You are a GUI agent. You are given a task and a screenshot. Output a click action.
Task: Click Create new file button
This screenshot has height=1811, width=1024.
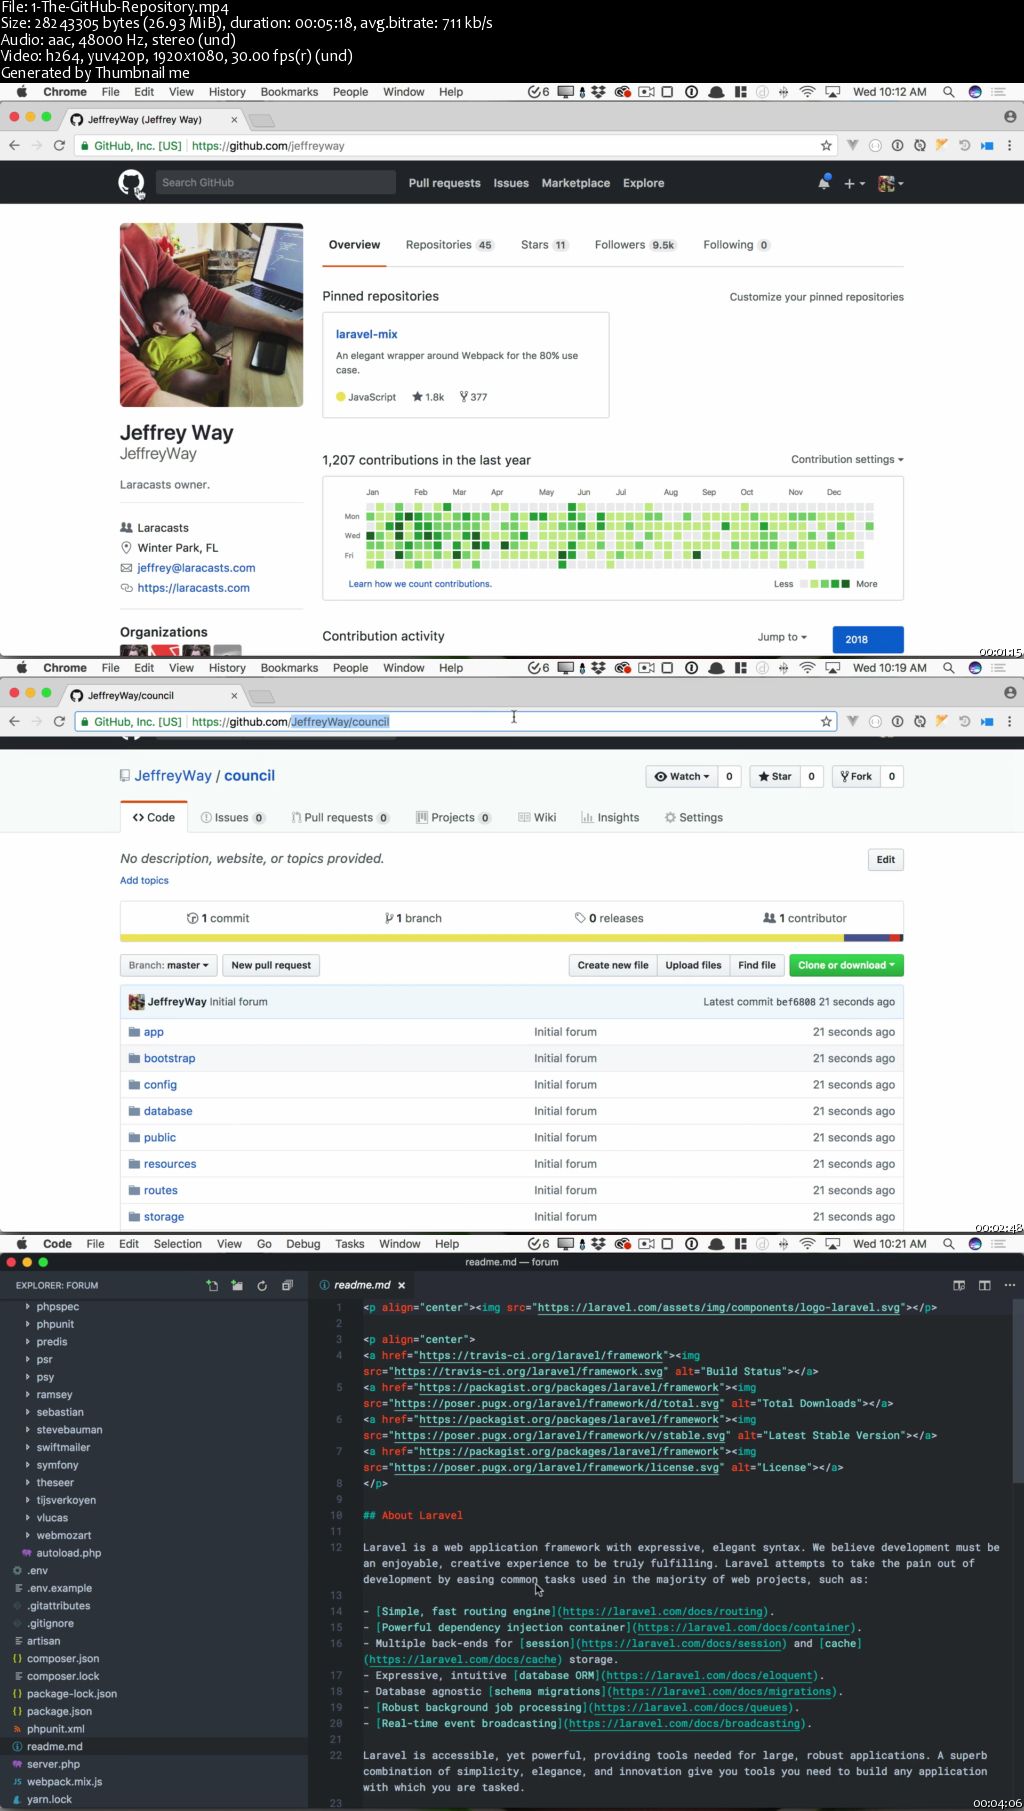612,966
